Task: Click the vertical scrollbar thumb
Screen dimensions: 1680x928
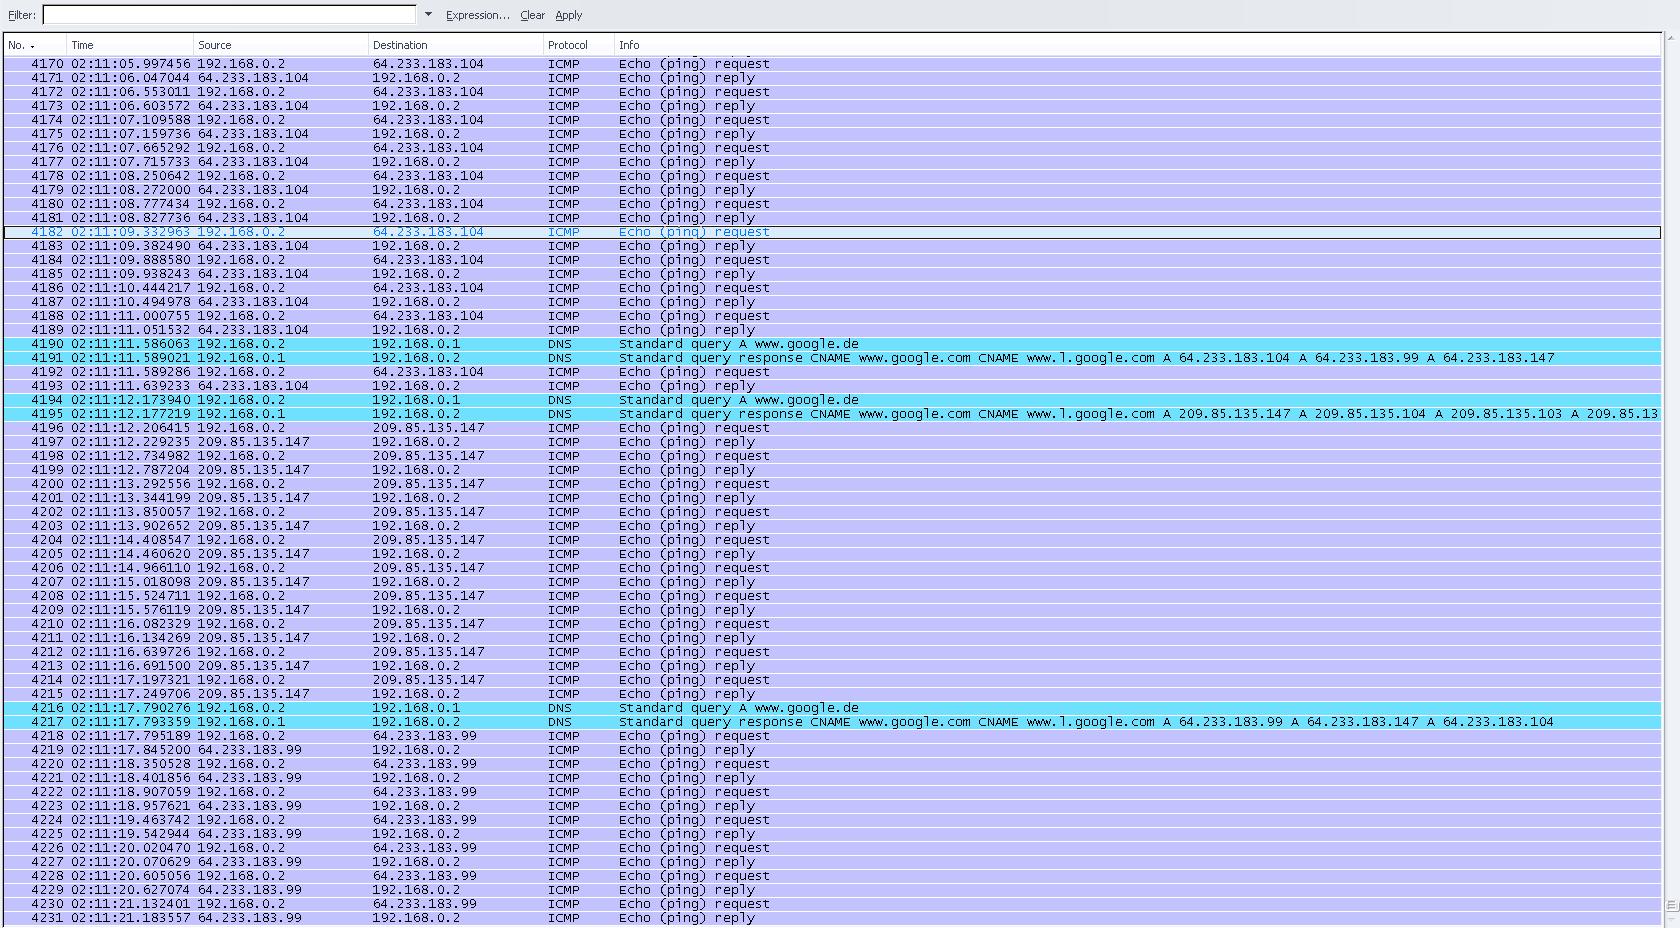Action: pos(1671,905)
